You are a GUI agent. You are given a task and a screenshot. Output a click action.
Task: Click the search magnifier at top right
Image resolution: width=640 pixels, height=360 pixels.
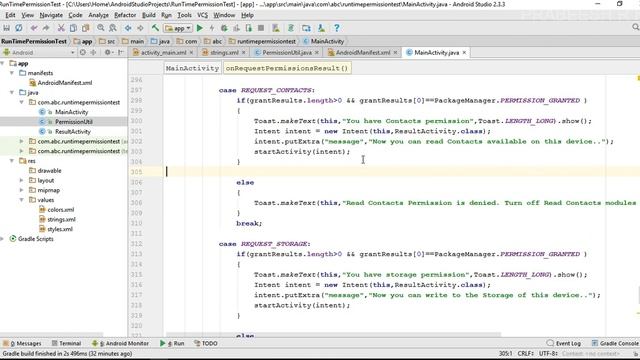[635, 27]
